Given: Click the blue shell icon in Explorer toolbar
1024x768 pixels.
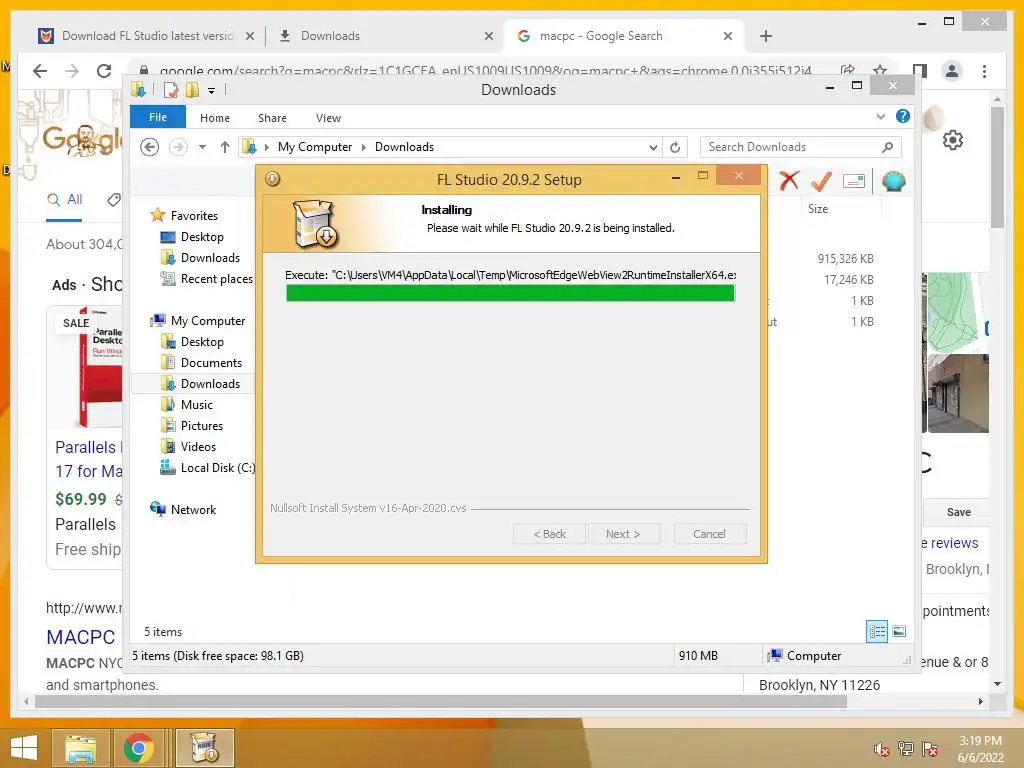Looking at the screenshot, I should coord(893,181).
